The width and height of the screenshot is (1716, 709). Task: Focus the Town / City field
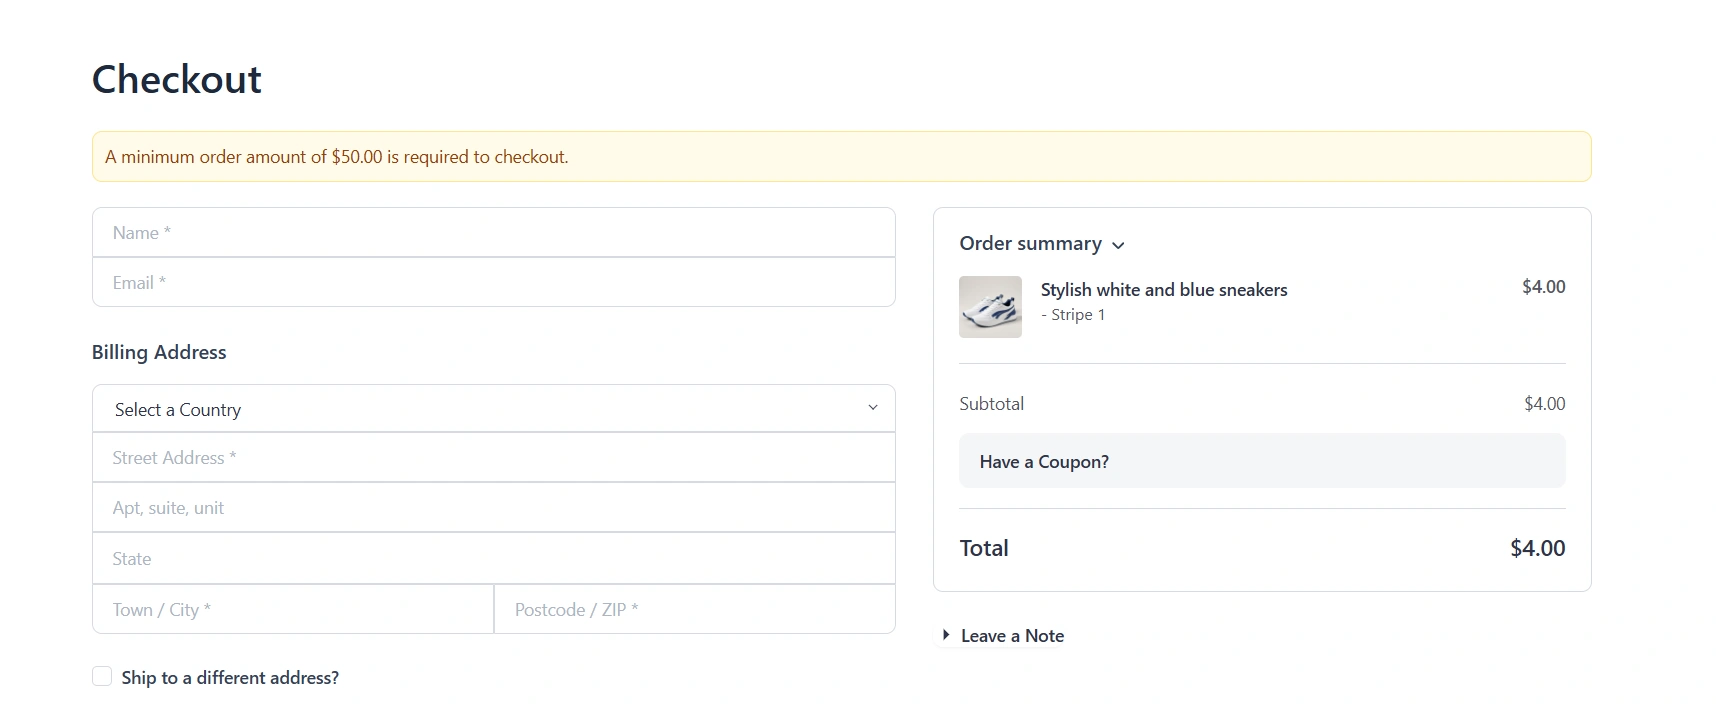pos(293,609)
